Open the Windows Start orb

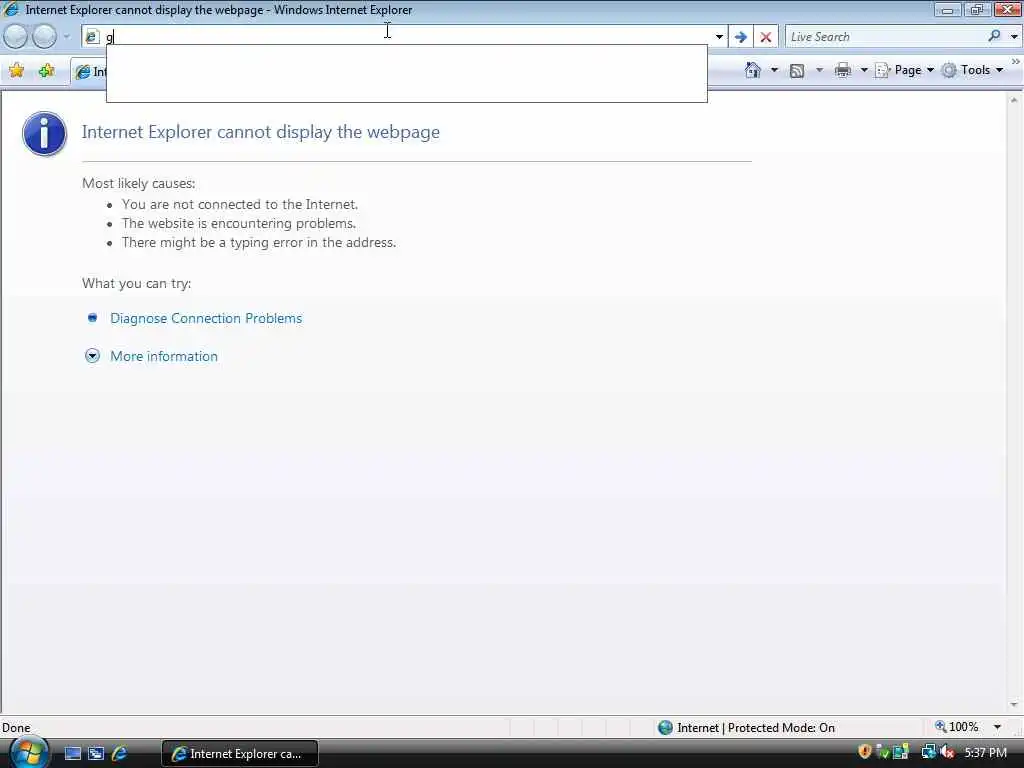pyautogui.click(x=29, y=752)
